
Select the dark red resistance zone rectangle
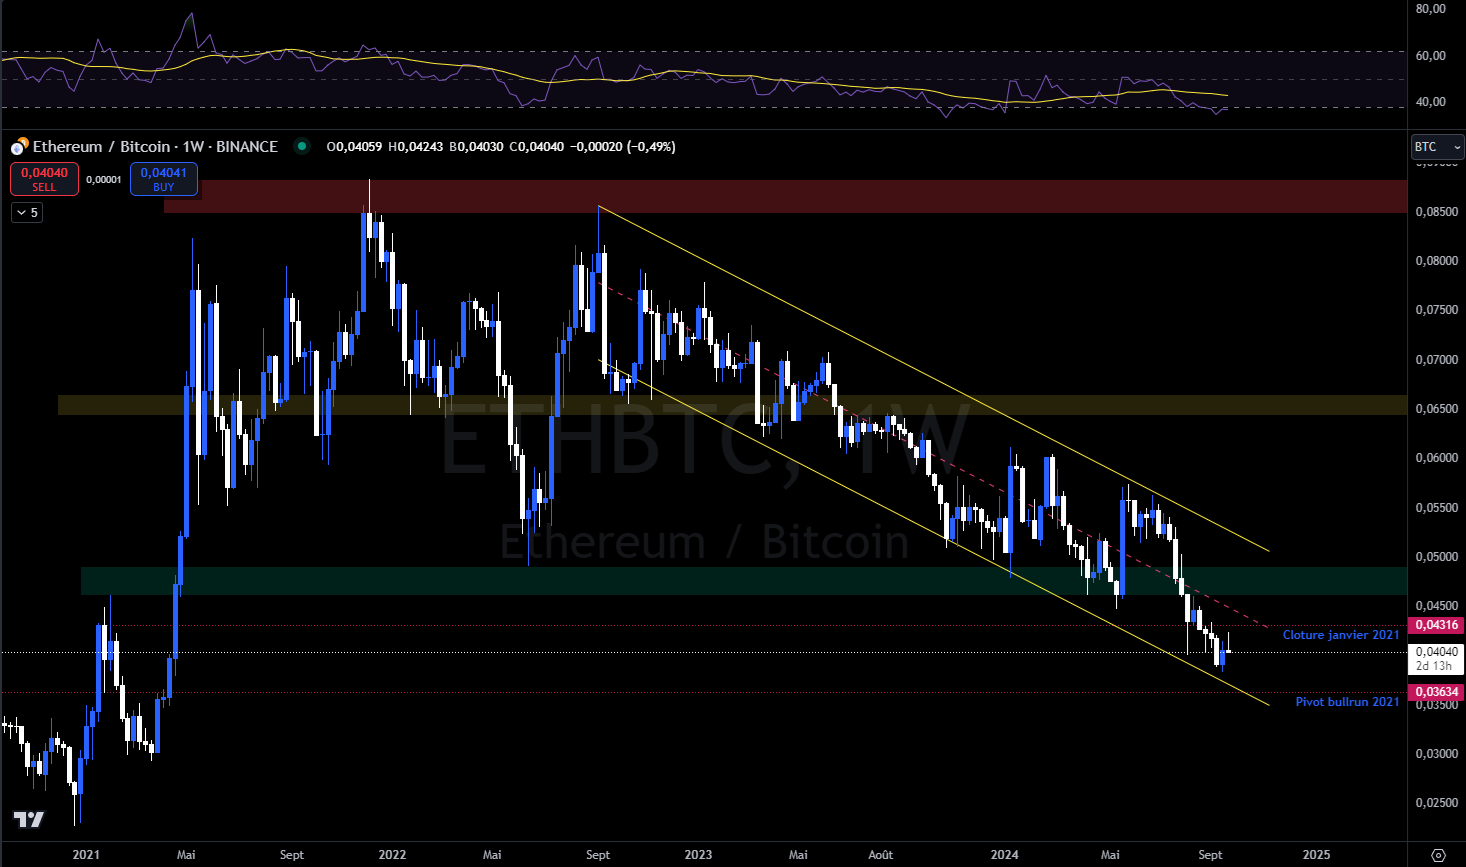coord(785,197)
